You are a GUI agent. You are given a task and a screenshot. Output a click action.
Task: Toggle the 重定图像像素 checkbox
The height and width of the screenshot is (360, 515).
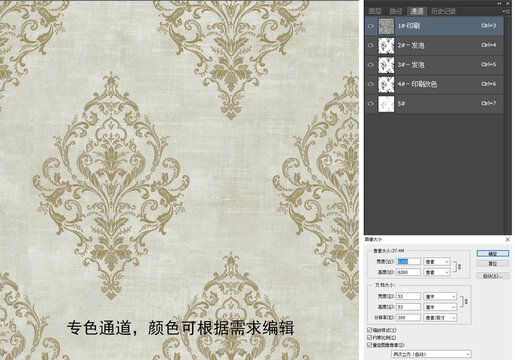[369, 345]
